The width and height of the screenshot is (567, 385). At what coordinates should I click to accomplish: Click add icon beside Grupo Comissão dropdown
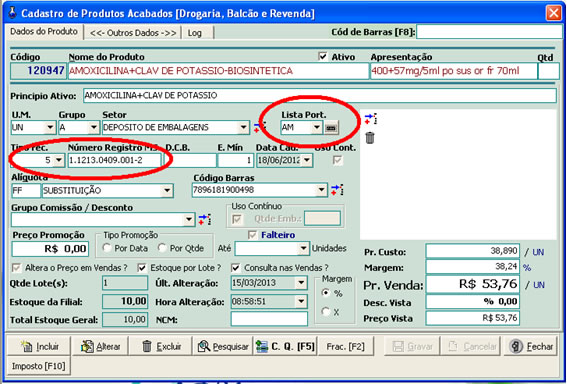(x=205, y=219)
